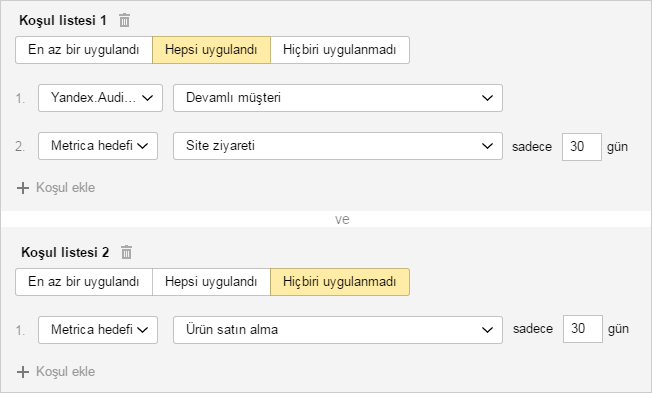Select 'En az bir uygulandı' in list 1
652x393 pixels.
click(x=84, y=50)
